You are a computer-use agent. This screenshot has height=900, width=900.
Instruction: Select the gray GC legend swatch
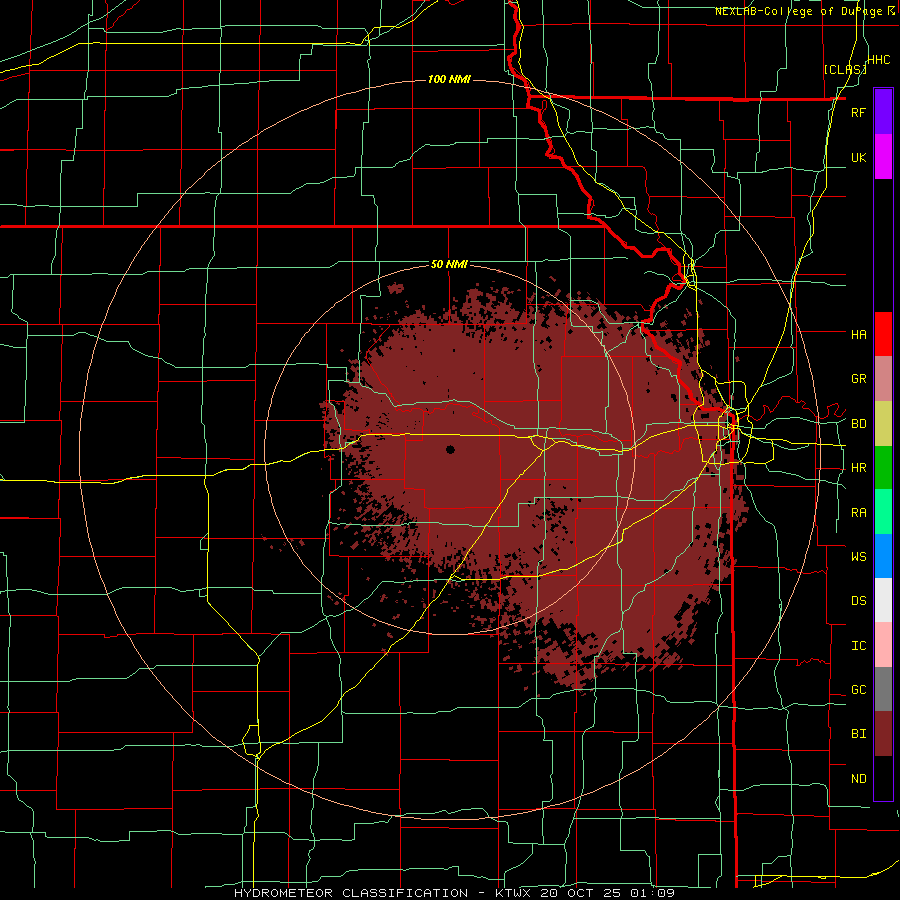coord(883,689)
